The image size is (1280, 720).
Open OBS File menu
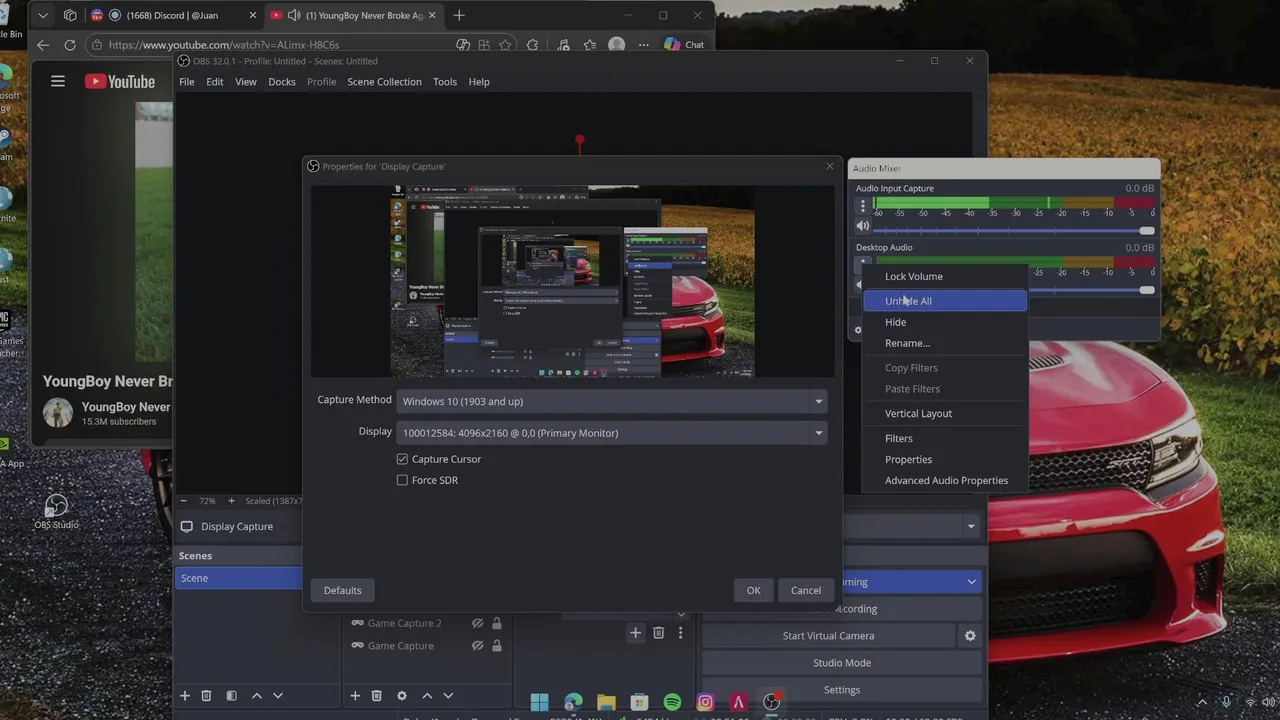pos(187,82)
